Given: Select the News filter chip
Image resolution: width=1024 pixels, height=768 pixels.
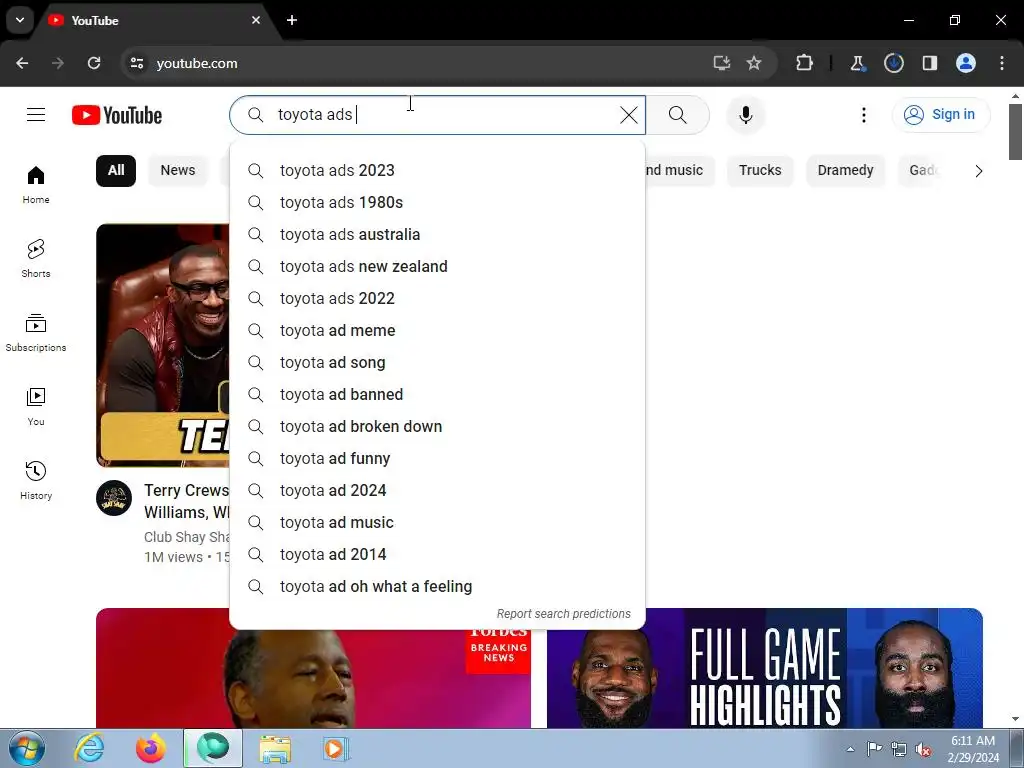Looking at the screenshot, I should tap(178, 170).
